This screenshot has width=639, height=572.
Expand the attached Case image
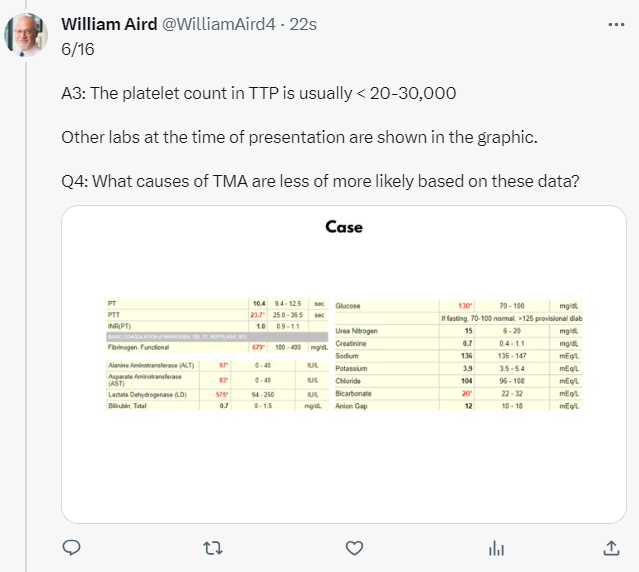[344, 364]
